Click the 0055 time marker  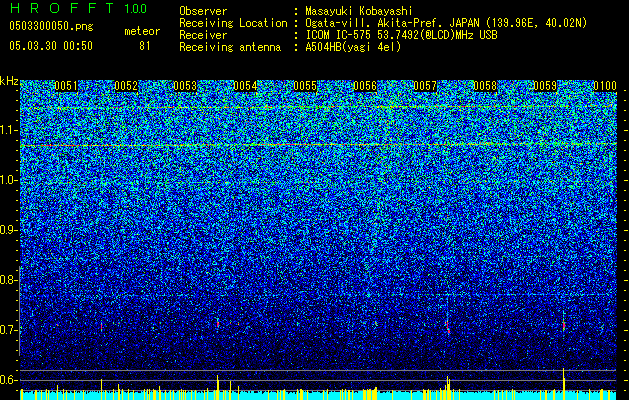pyautogui.click(x=305, y=86)
